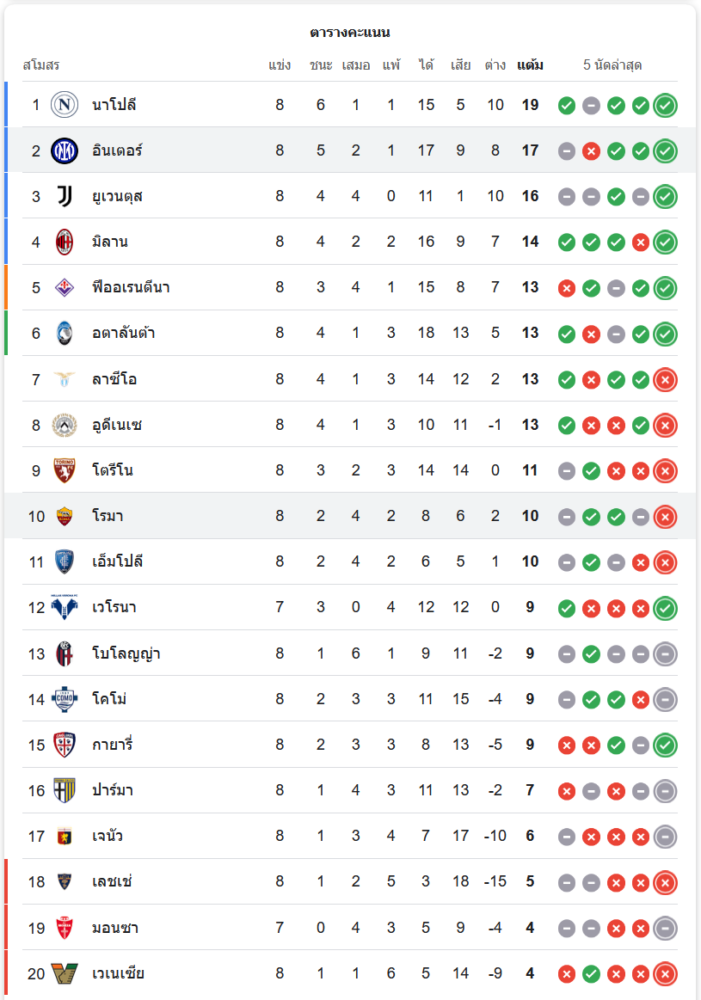Open the อตาลันต้า team link

[123, 333]
